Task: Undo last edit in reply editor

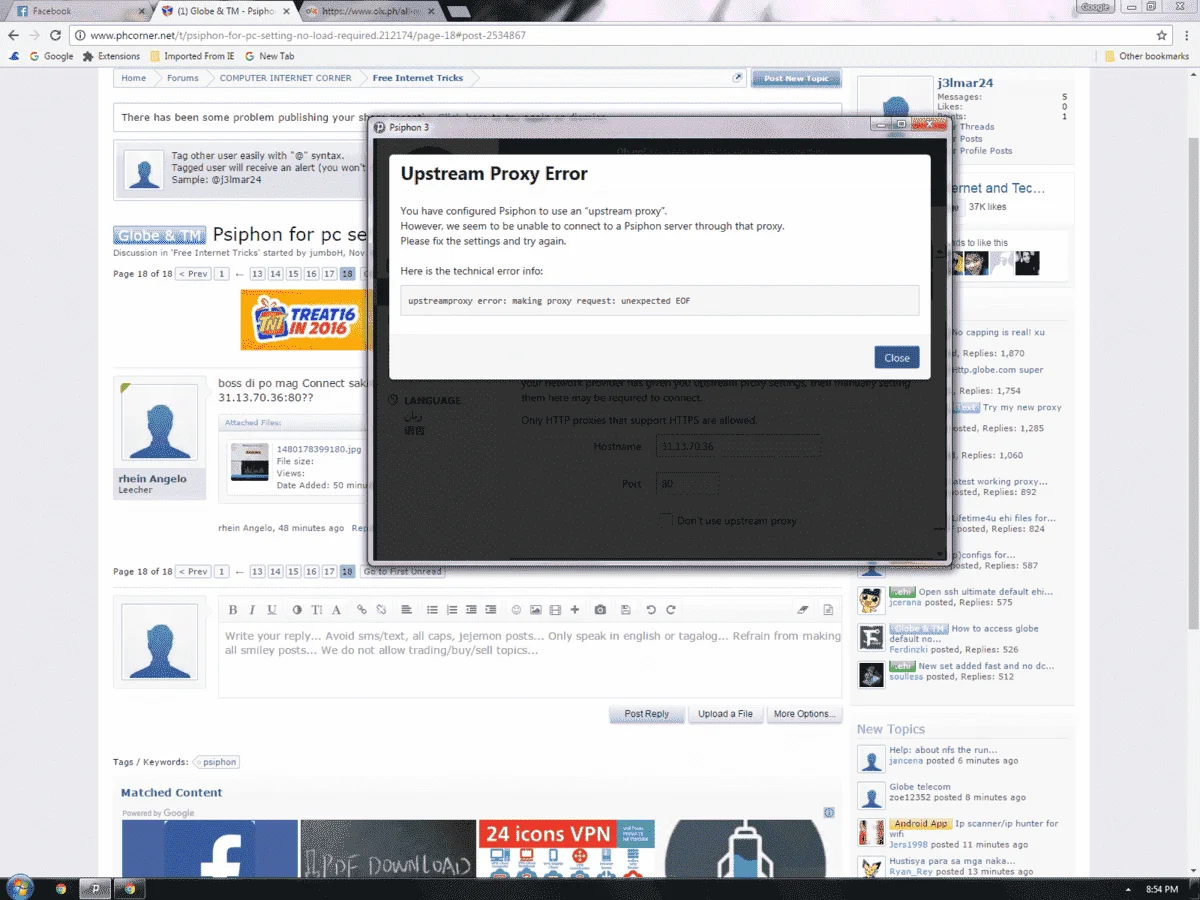Action: click(x=652, y=610)
